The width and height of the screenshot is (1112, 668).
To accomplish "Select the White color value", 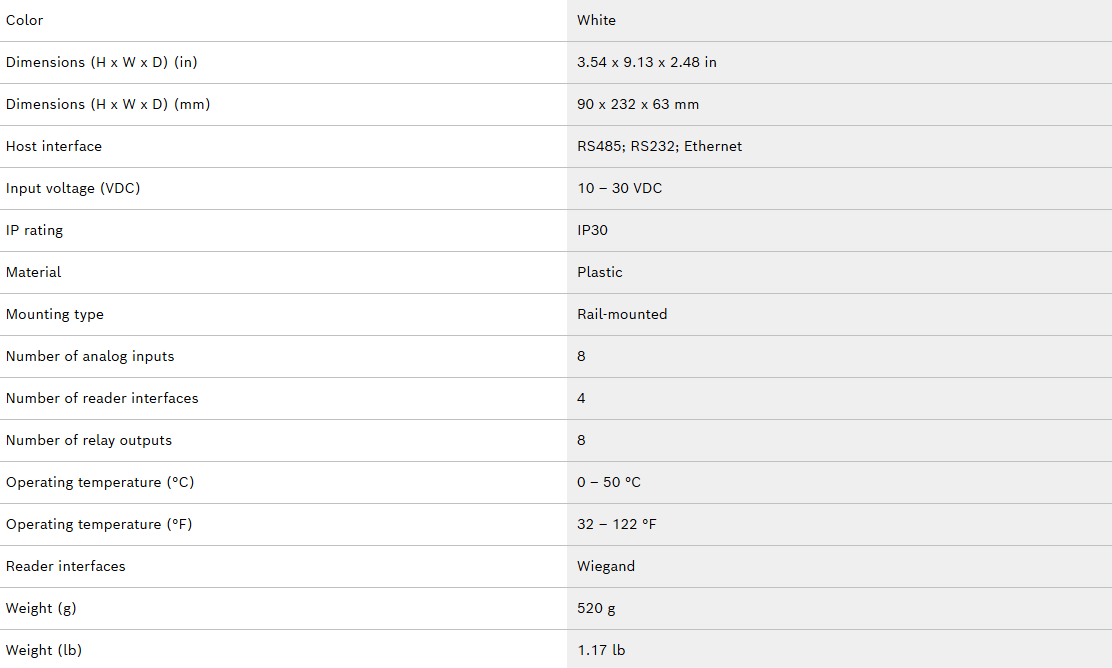I will (x=596, y=20).
